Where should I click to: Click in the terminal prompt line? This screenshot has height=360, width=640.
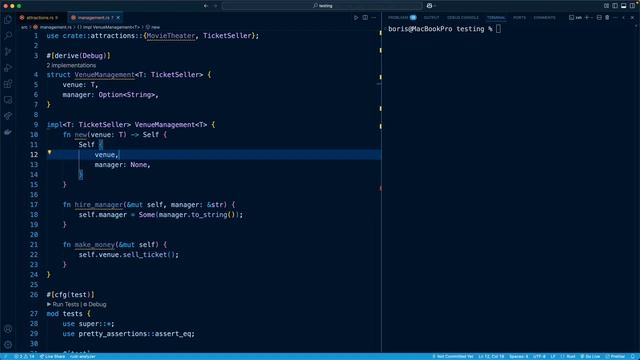(445, 29)
